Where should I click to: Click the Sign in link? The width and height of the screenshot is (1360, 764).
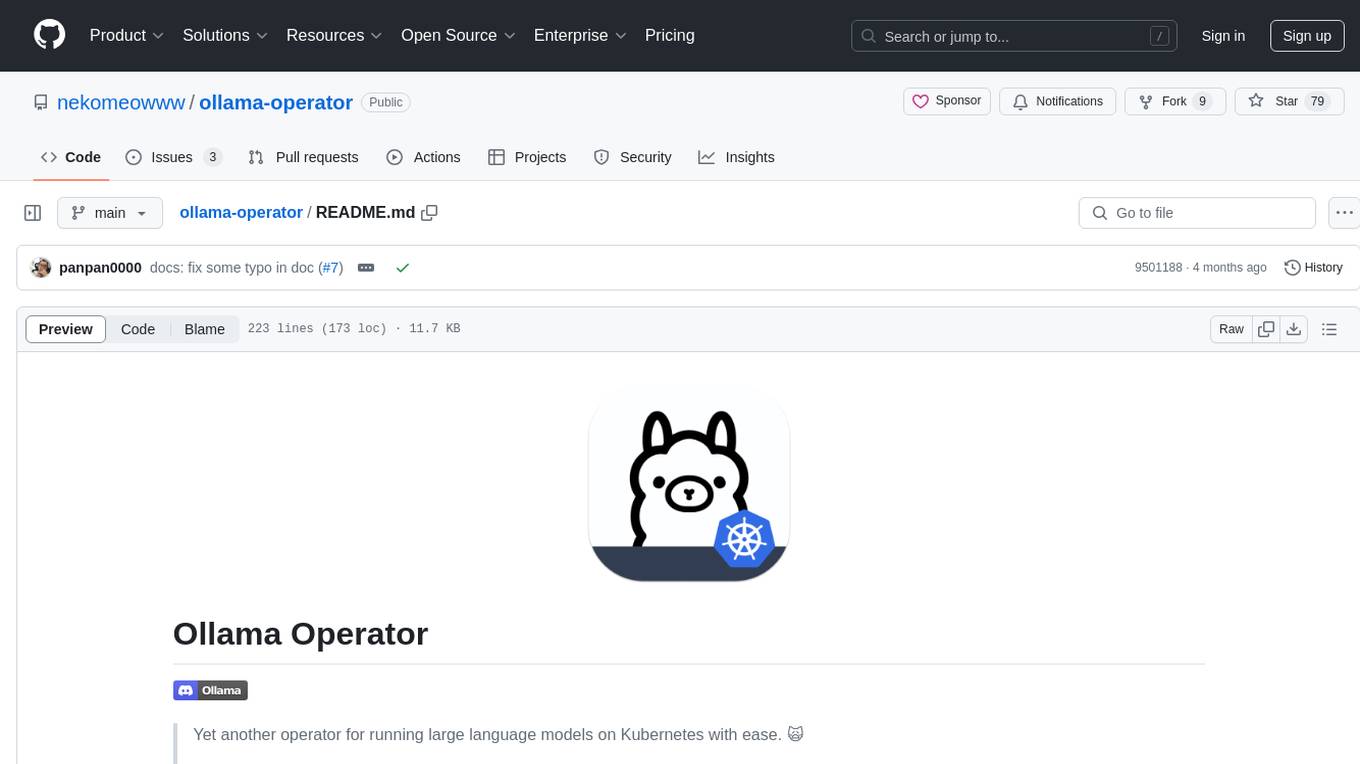1223,35
